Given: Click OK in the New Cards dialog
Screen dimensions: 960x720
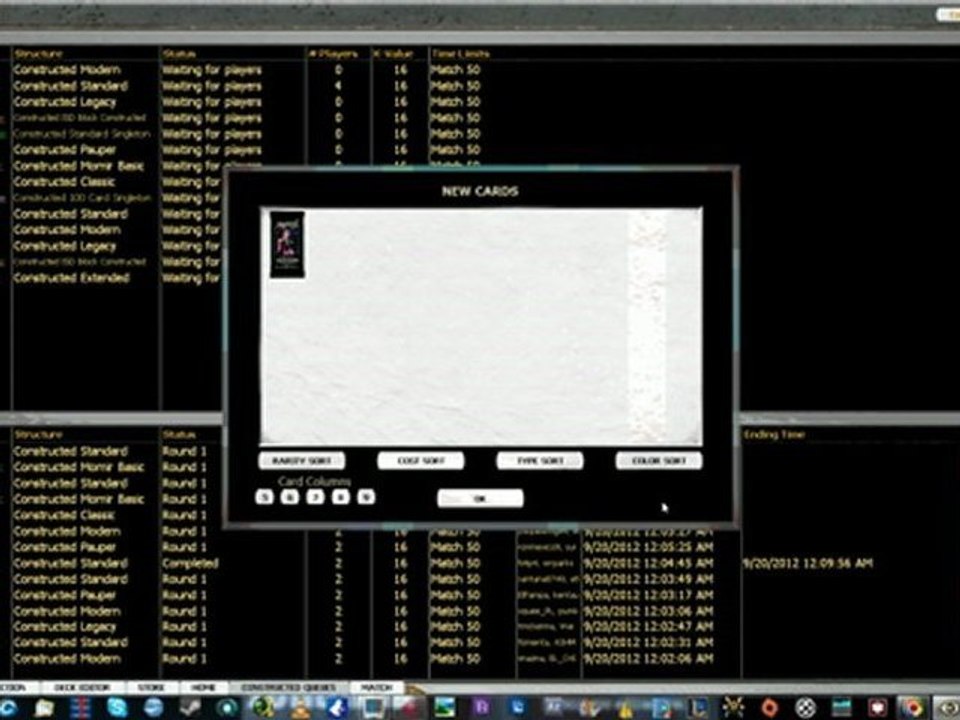Looking at the screenshot, I should pyautogui.click(x=480, y=498).
